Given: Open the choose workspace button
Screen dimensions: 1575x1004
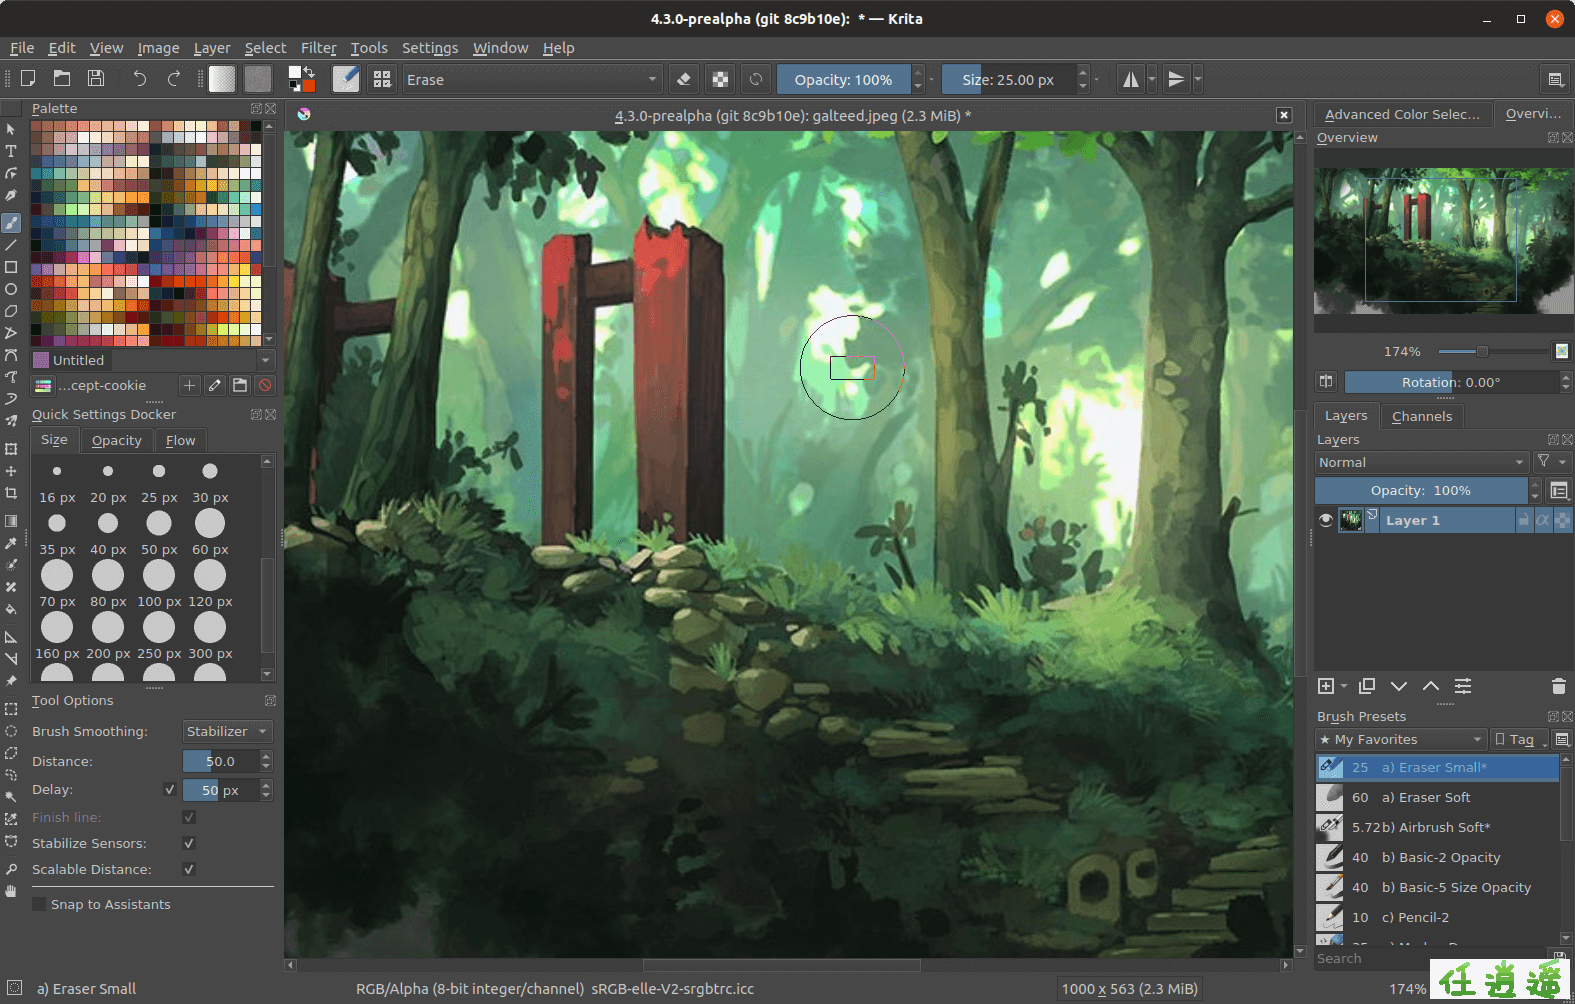Looking at the screenshot, I should [x=1555, y=79].
